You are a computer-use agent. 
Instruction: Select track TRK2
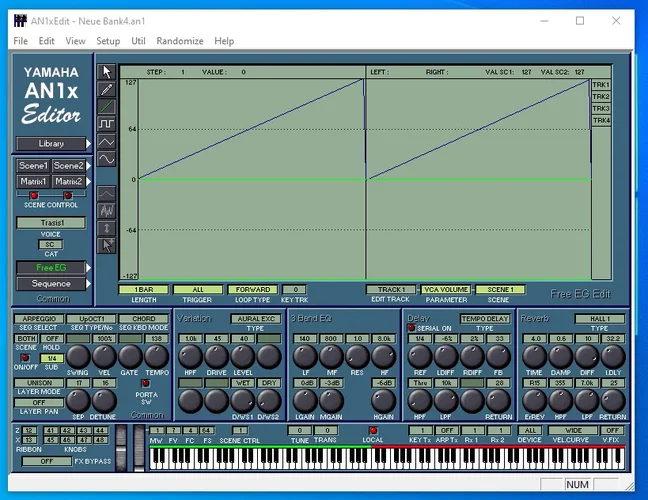pos(601,97)
